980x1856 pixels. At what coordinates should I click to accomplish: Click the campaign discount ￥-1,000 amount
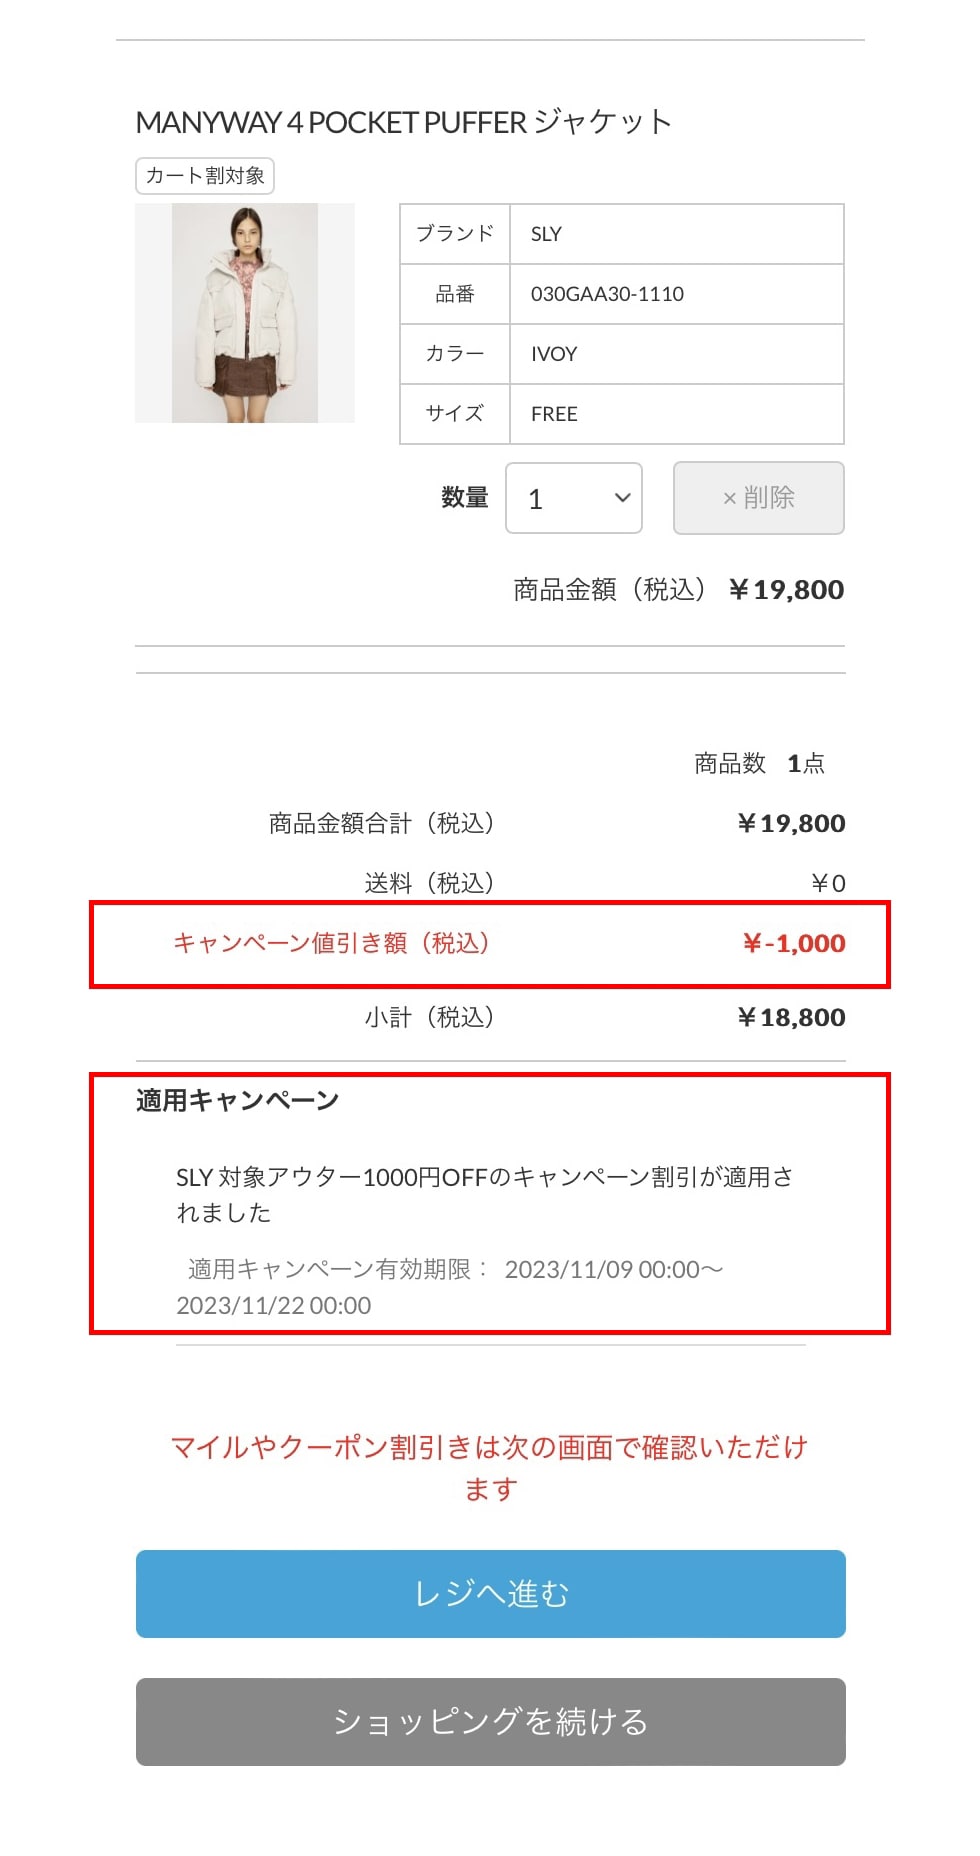794,943
